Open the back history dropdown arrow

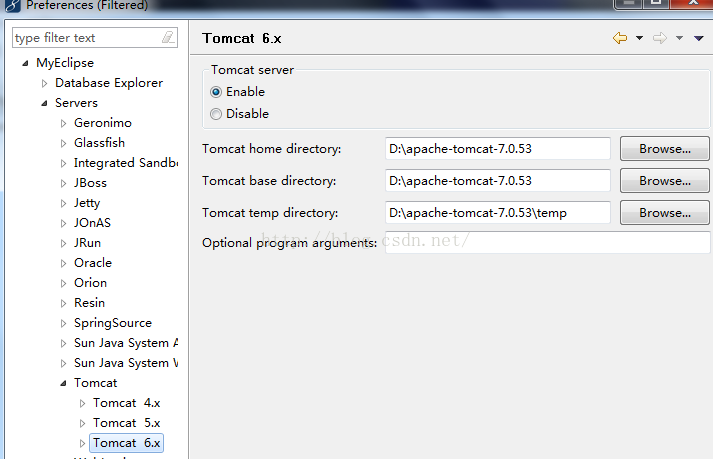click(639, 38)
